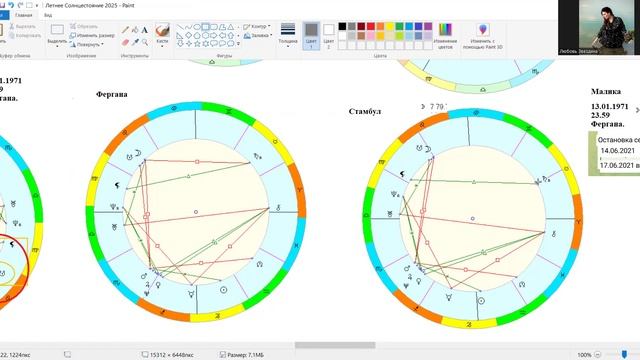Choose the Line shape

point(180,27)
